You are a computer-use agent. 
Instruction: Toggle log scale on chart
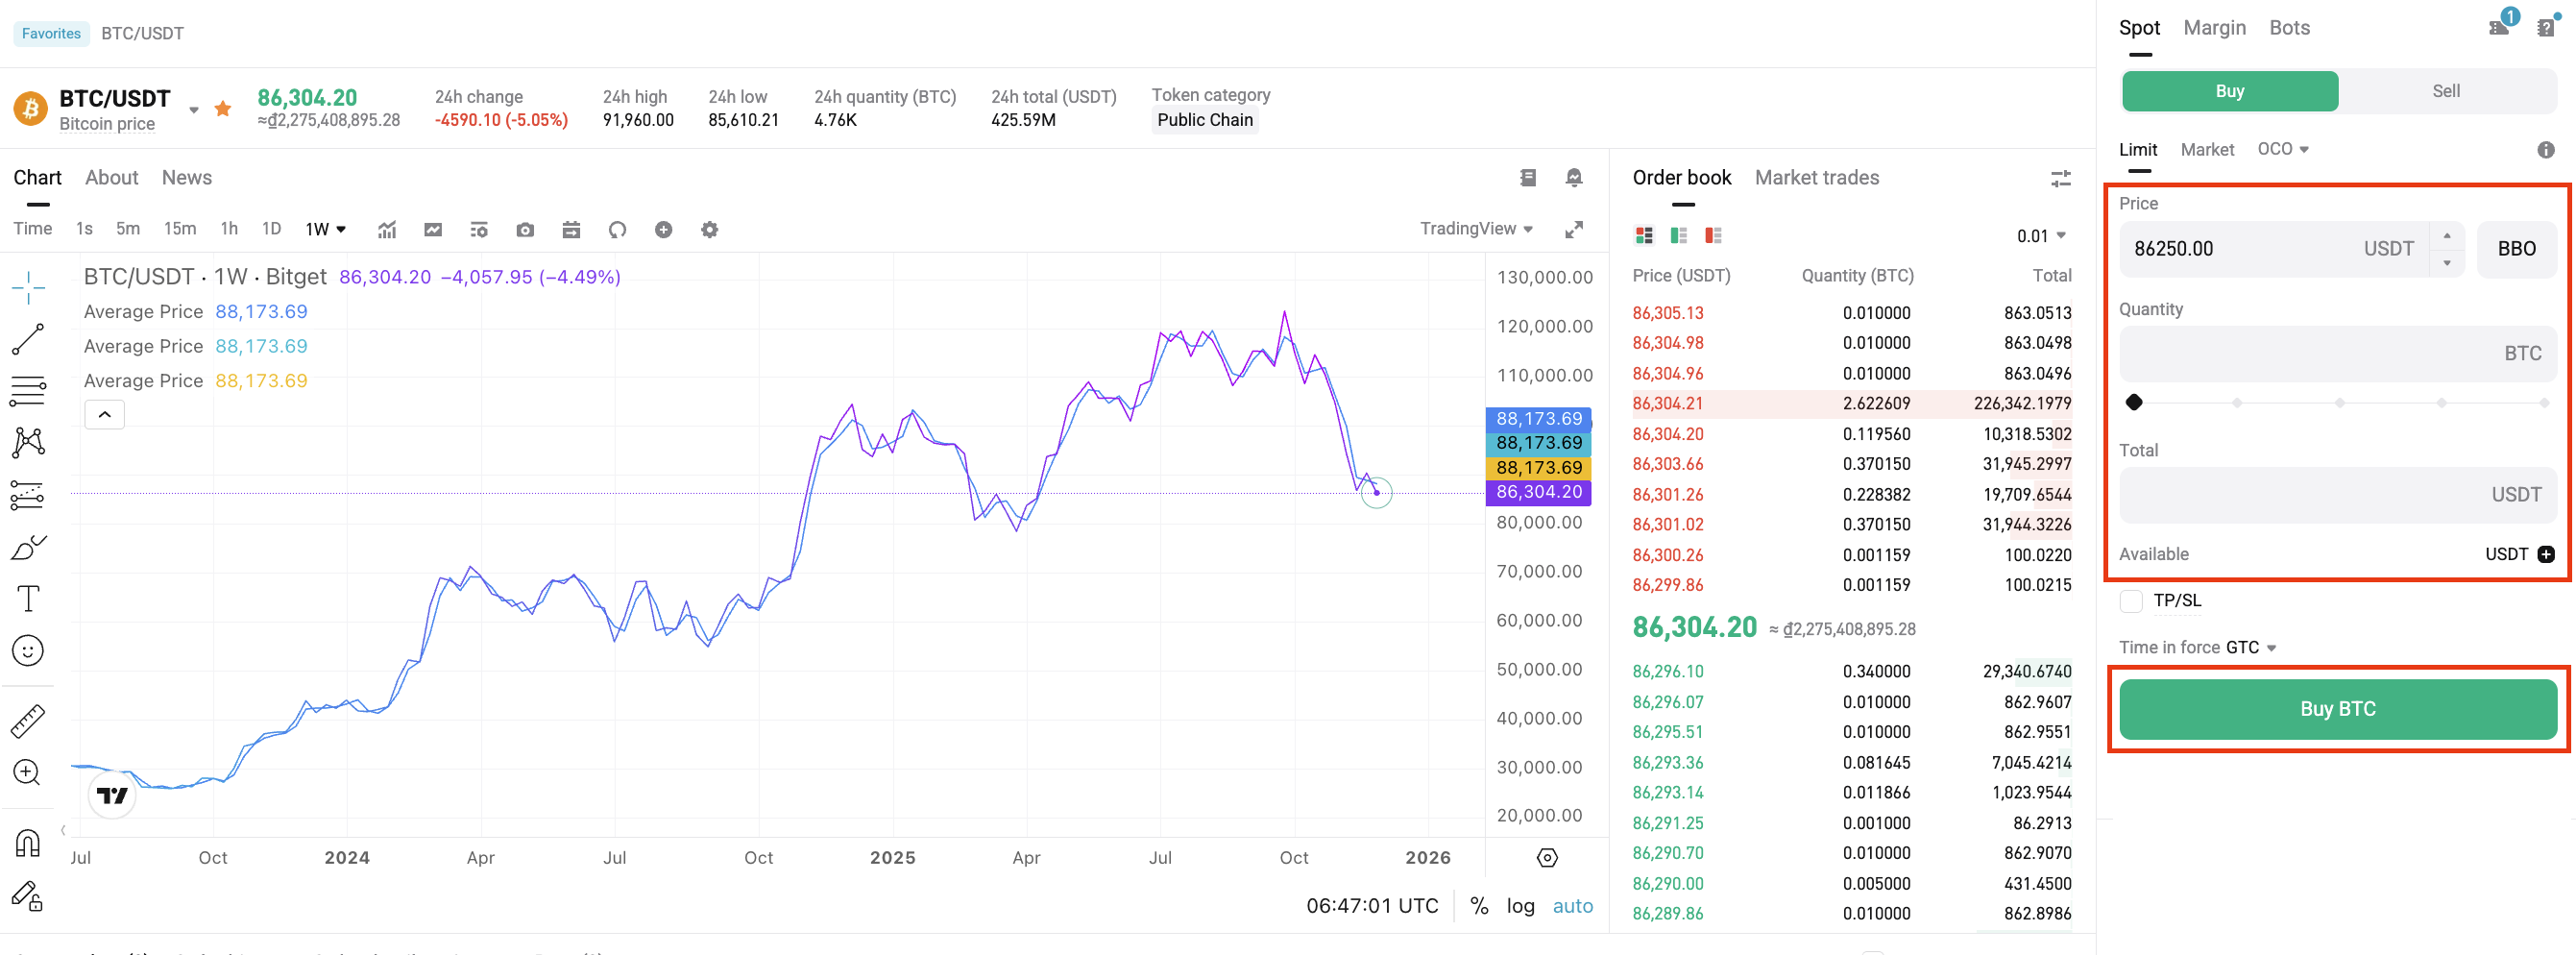(x=1520, y=906)
